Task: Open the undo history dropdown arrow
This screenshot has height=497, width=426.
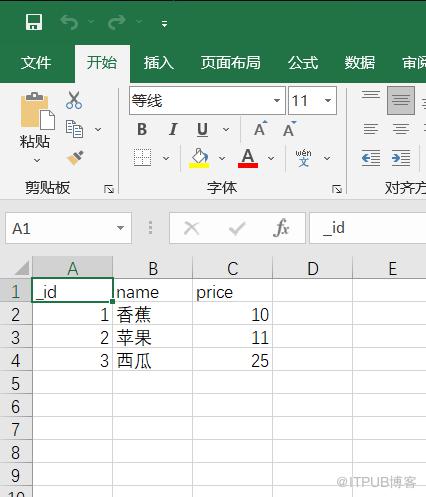Action: tap(91, 22)
